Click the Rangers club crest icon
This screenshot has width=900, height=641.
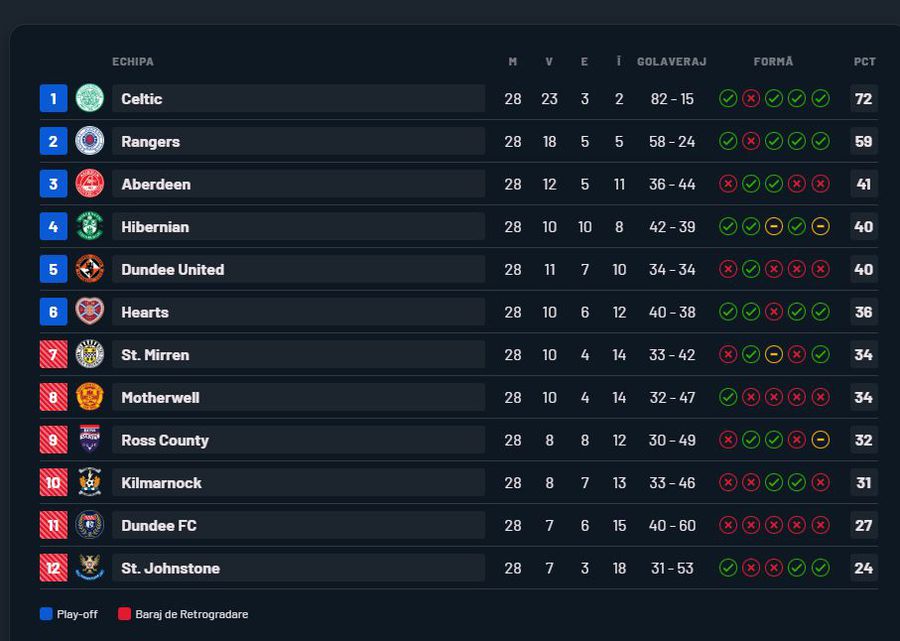pyautogui.click(x=90, y=141)
